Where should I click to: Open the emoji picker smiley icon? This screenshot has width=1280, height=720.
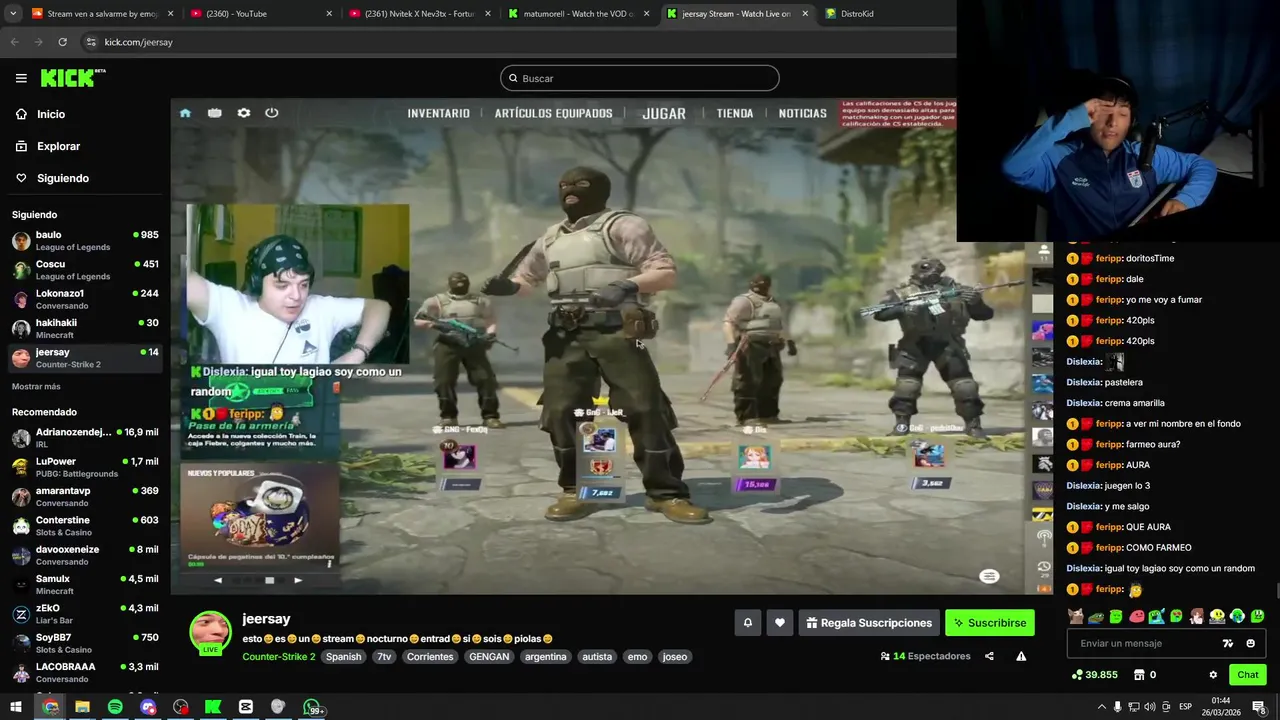click(1250, 643)
